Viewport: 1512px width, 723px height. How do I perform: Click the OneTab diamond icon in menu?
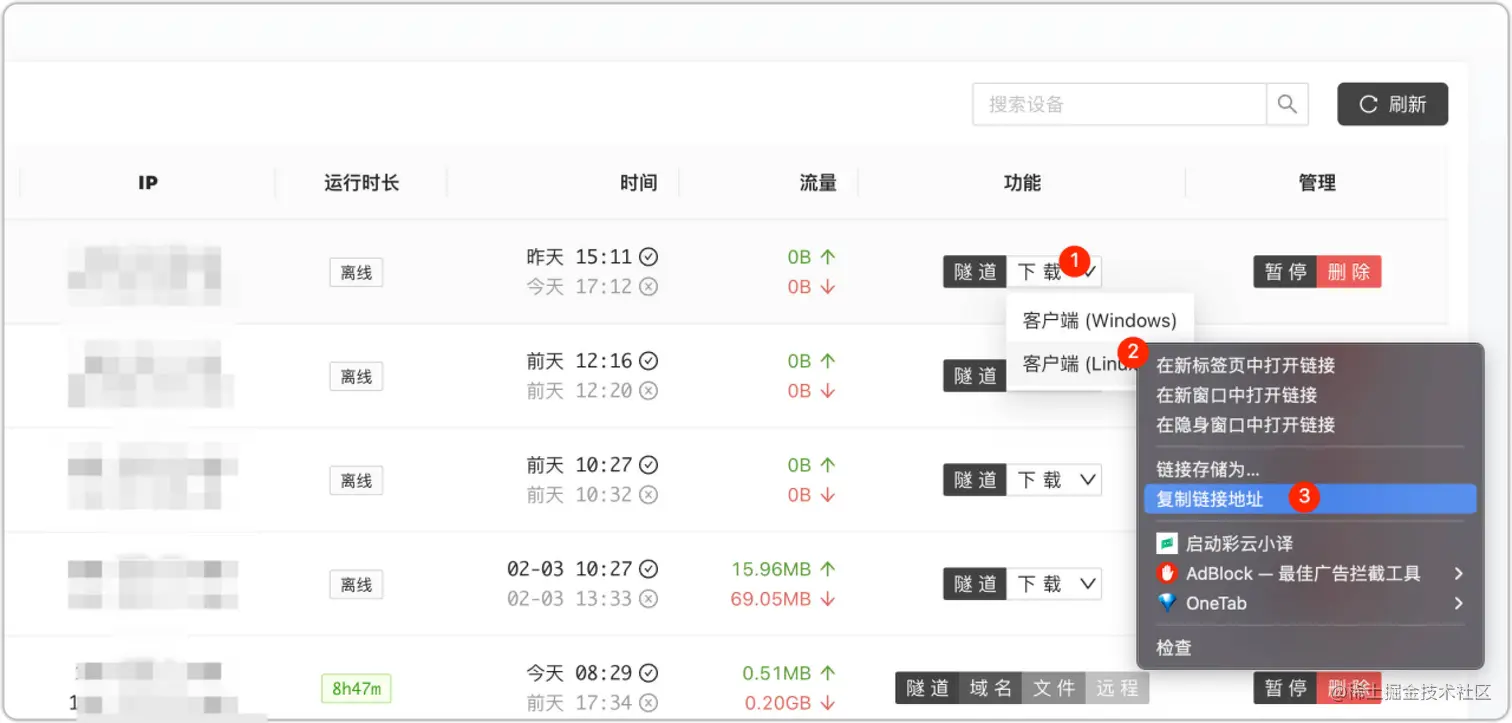coord(1167,603)
